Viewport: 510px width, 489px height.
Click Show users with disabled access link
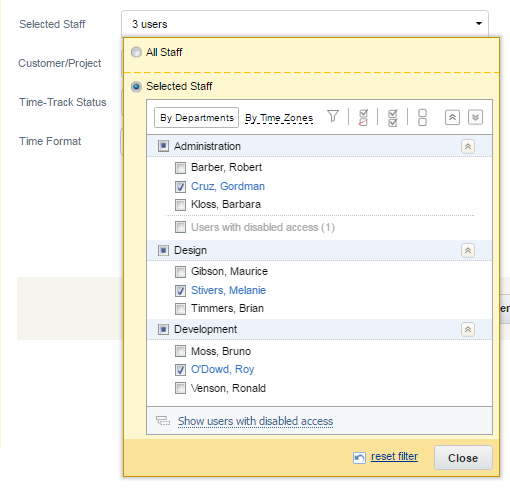pos(255,421)
